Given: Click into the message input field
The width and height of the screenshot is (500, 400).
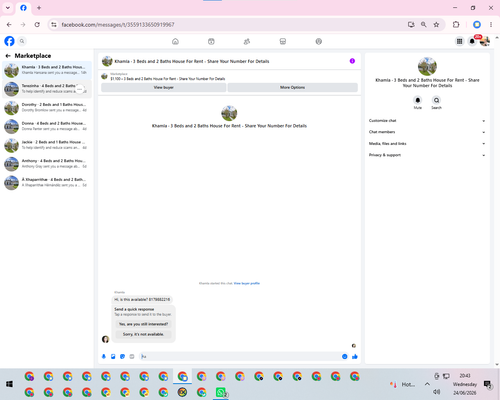Looking at the screenshot, I should coord(240,356).
